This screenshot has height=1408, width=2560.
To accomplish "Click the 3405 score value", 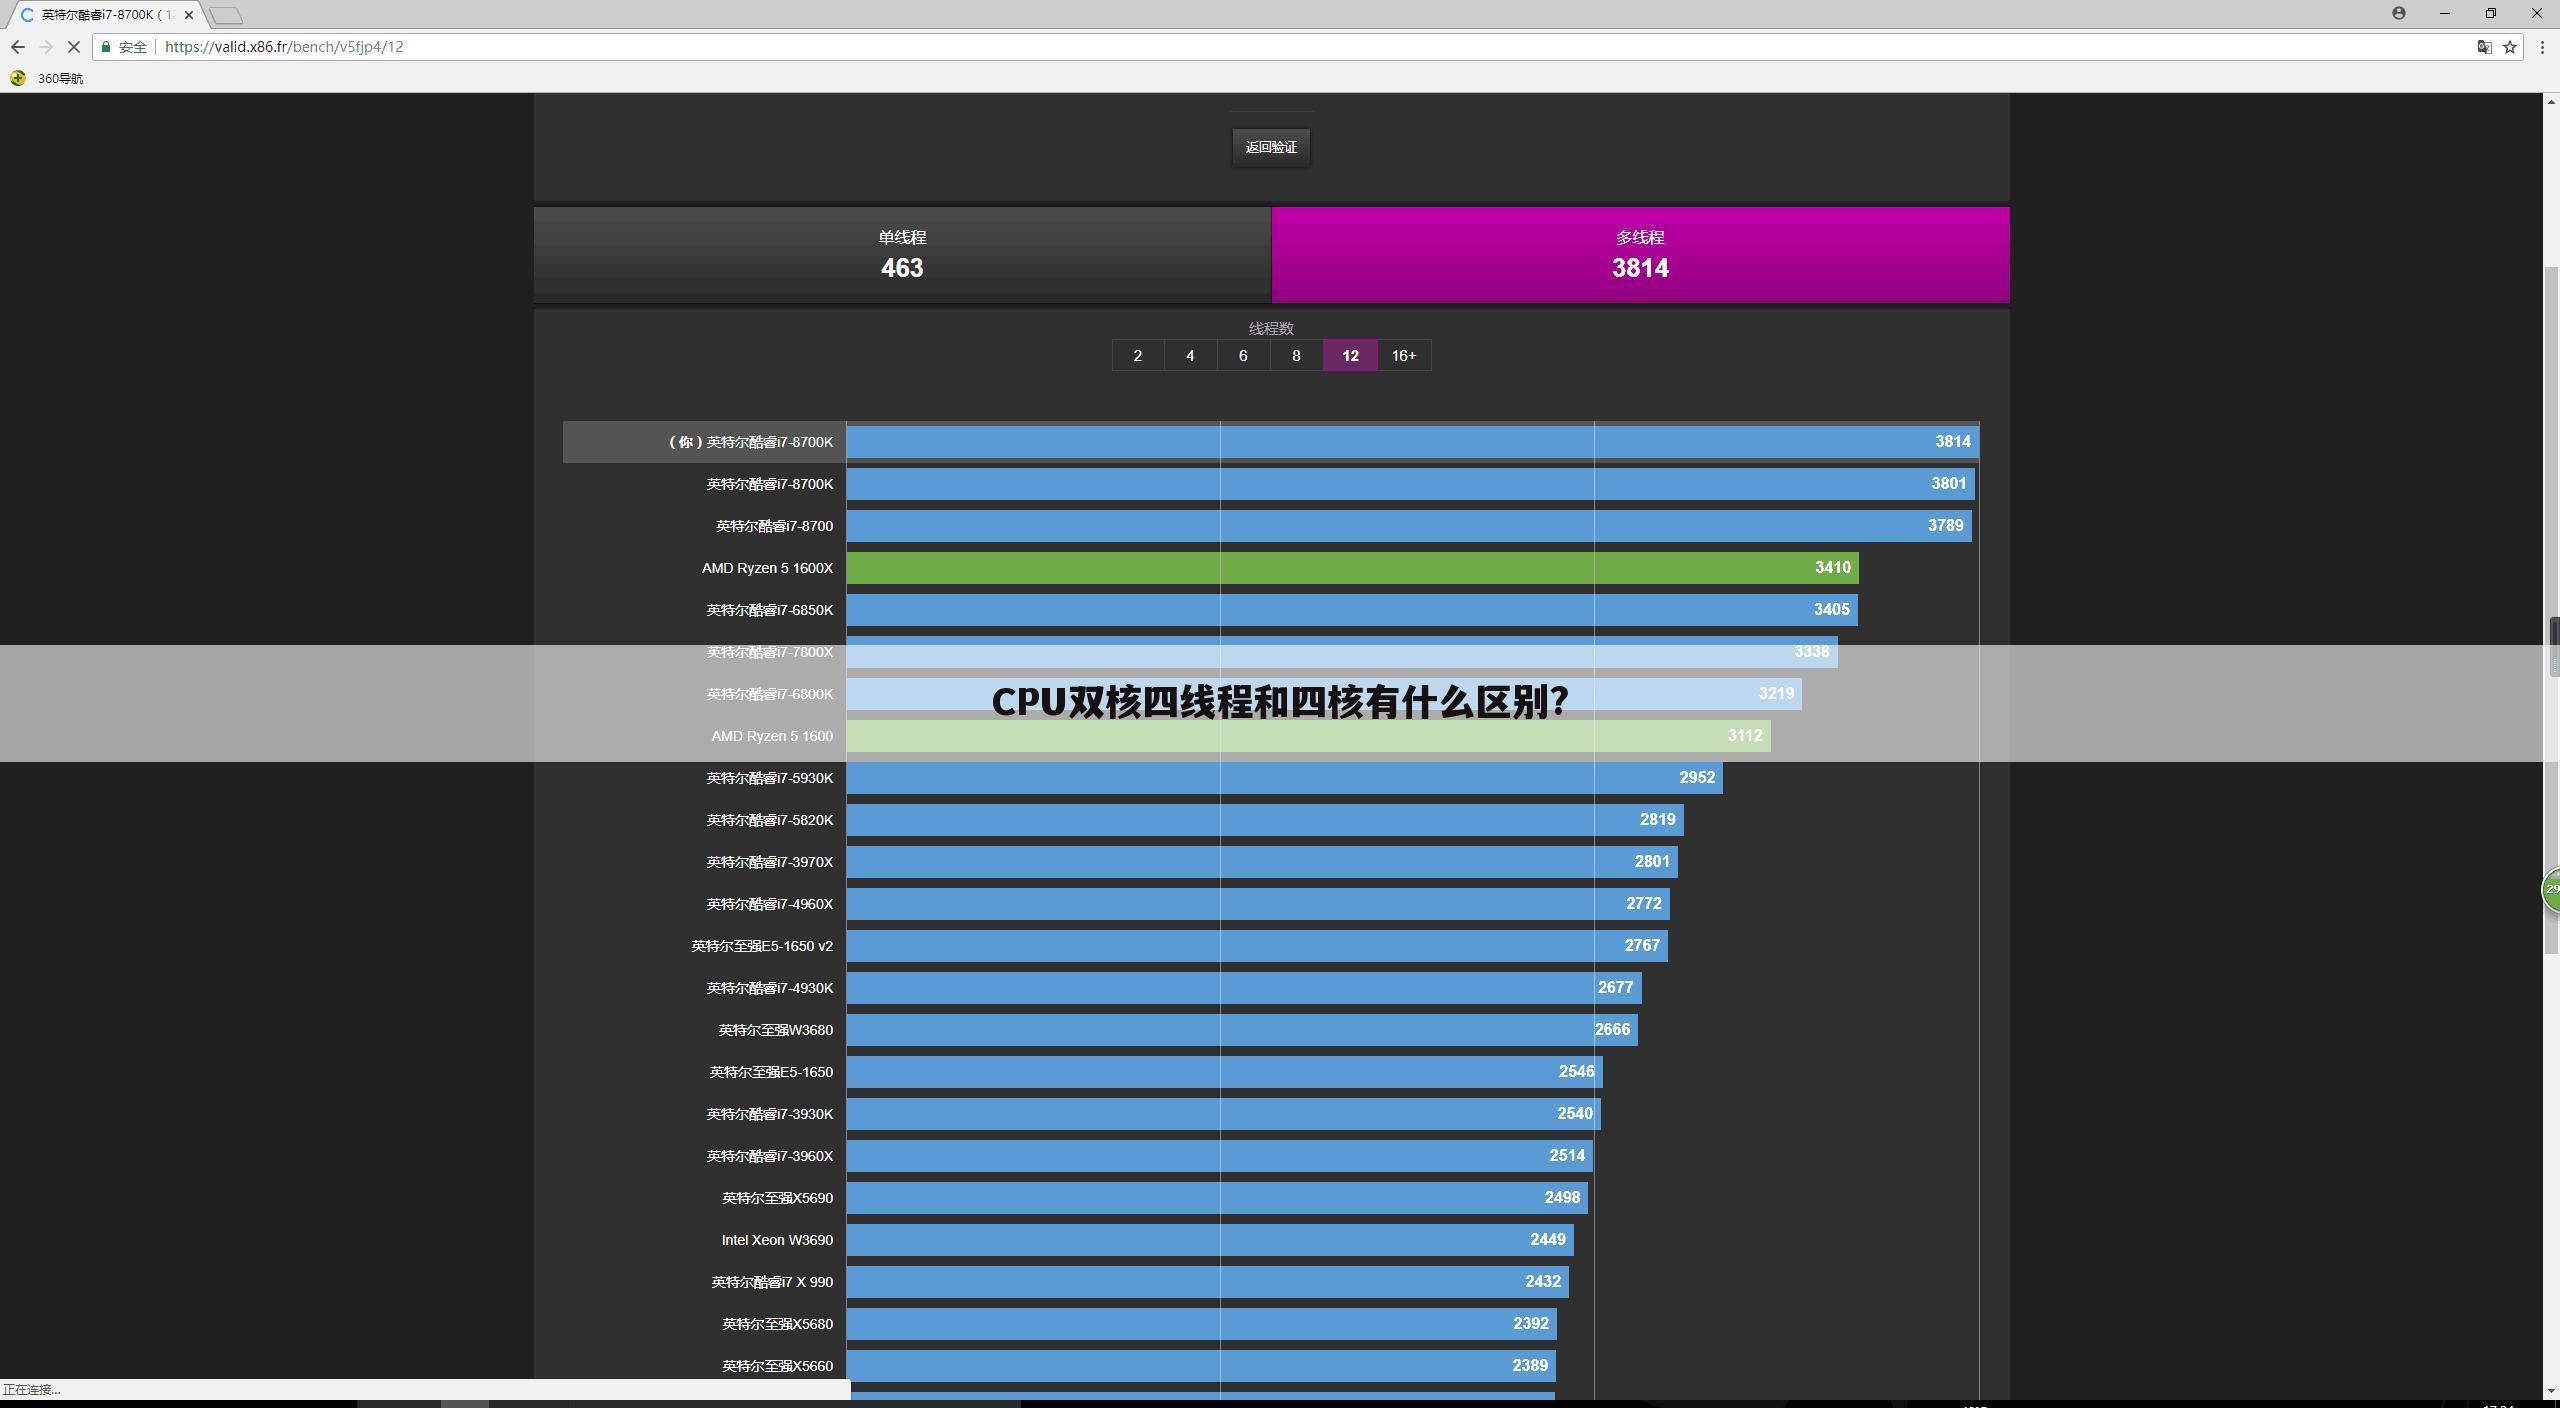I will tap(1832, 610).
